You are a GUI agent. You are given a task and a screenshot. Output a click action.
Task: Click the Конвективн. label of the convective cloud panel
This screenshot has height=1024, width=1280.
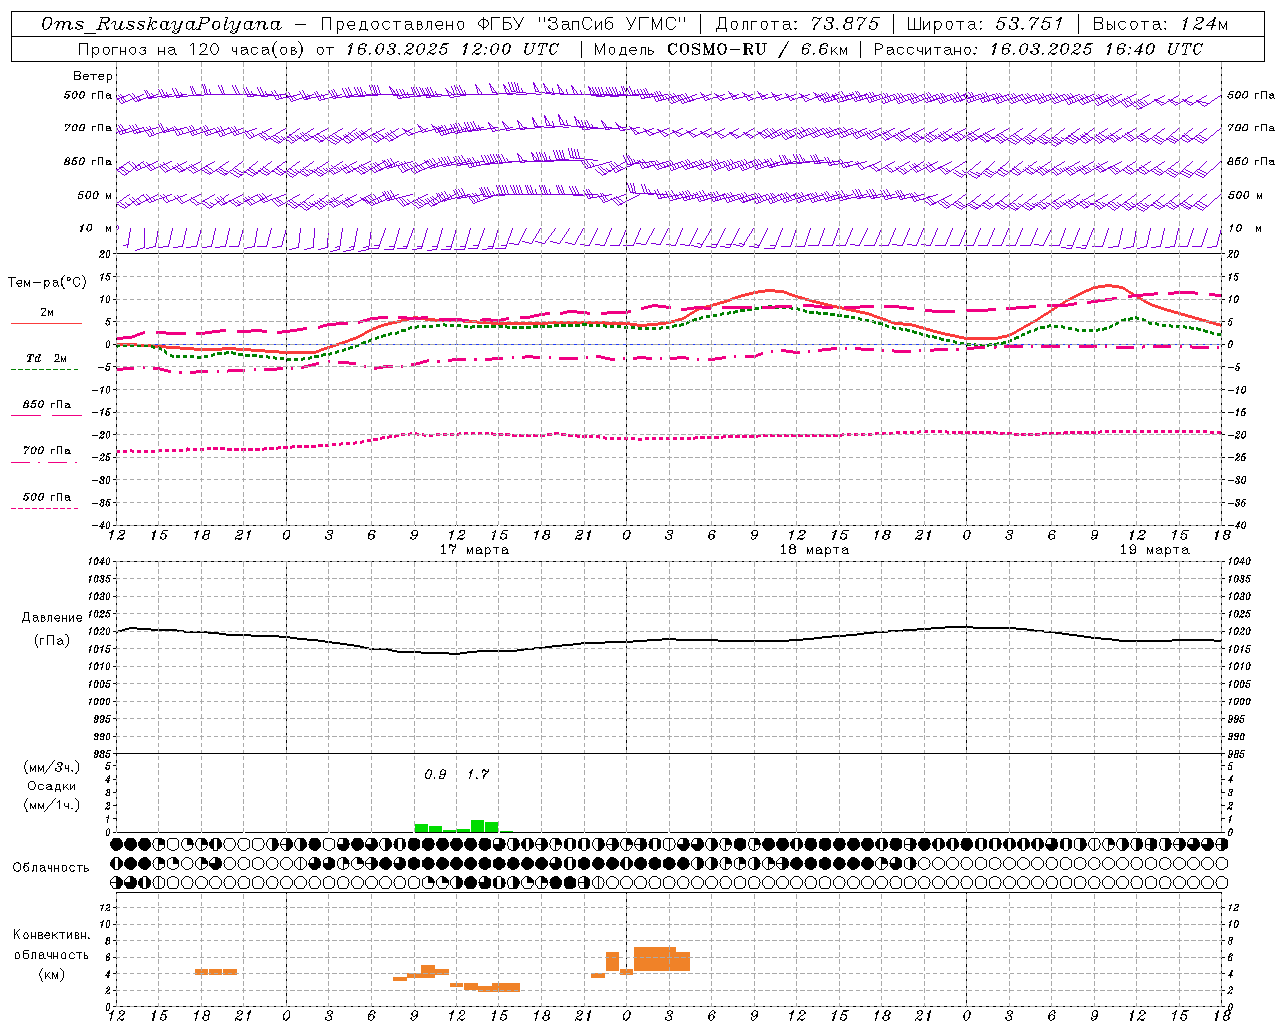[52, 935]
